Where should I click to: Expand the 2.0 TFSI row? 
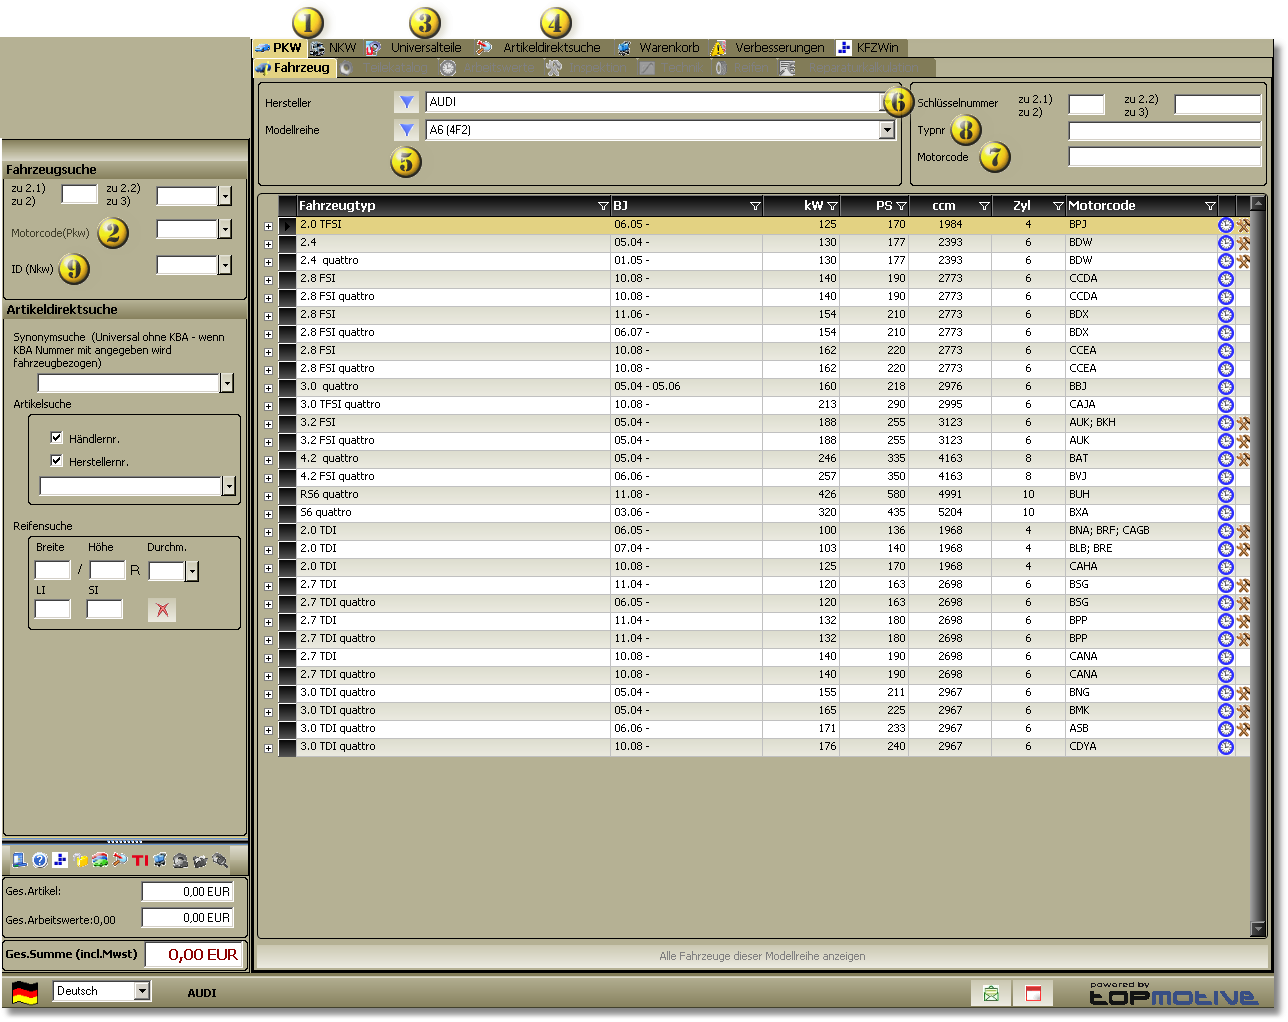(268, 226)
